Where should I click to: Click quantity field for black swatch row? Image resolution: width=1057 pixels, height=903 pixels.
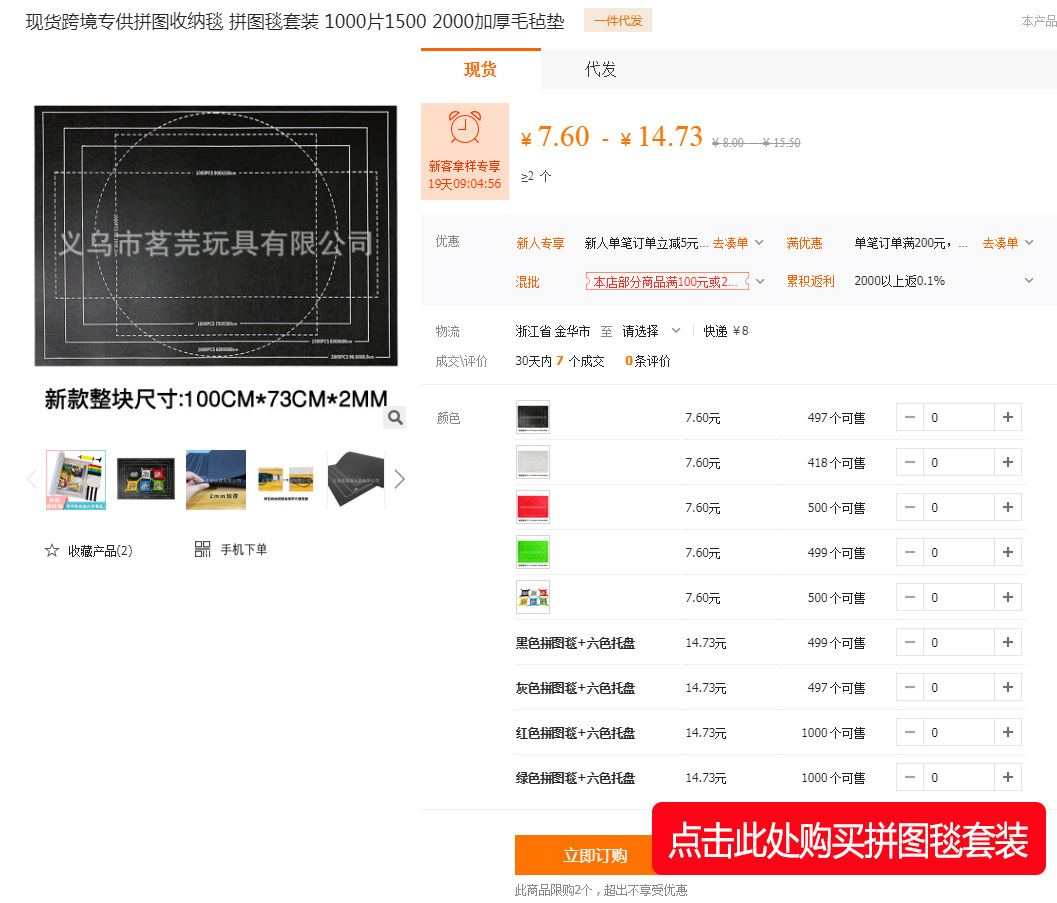coord(959,417)
